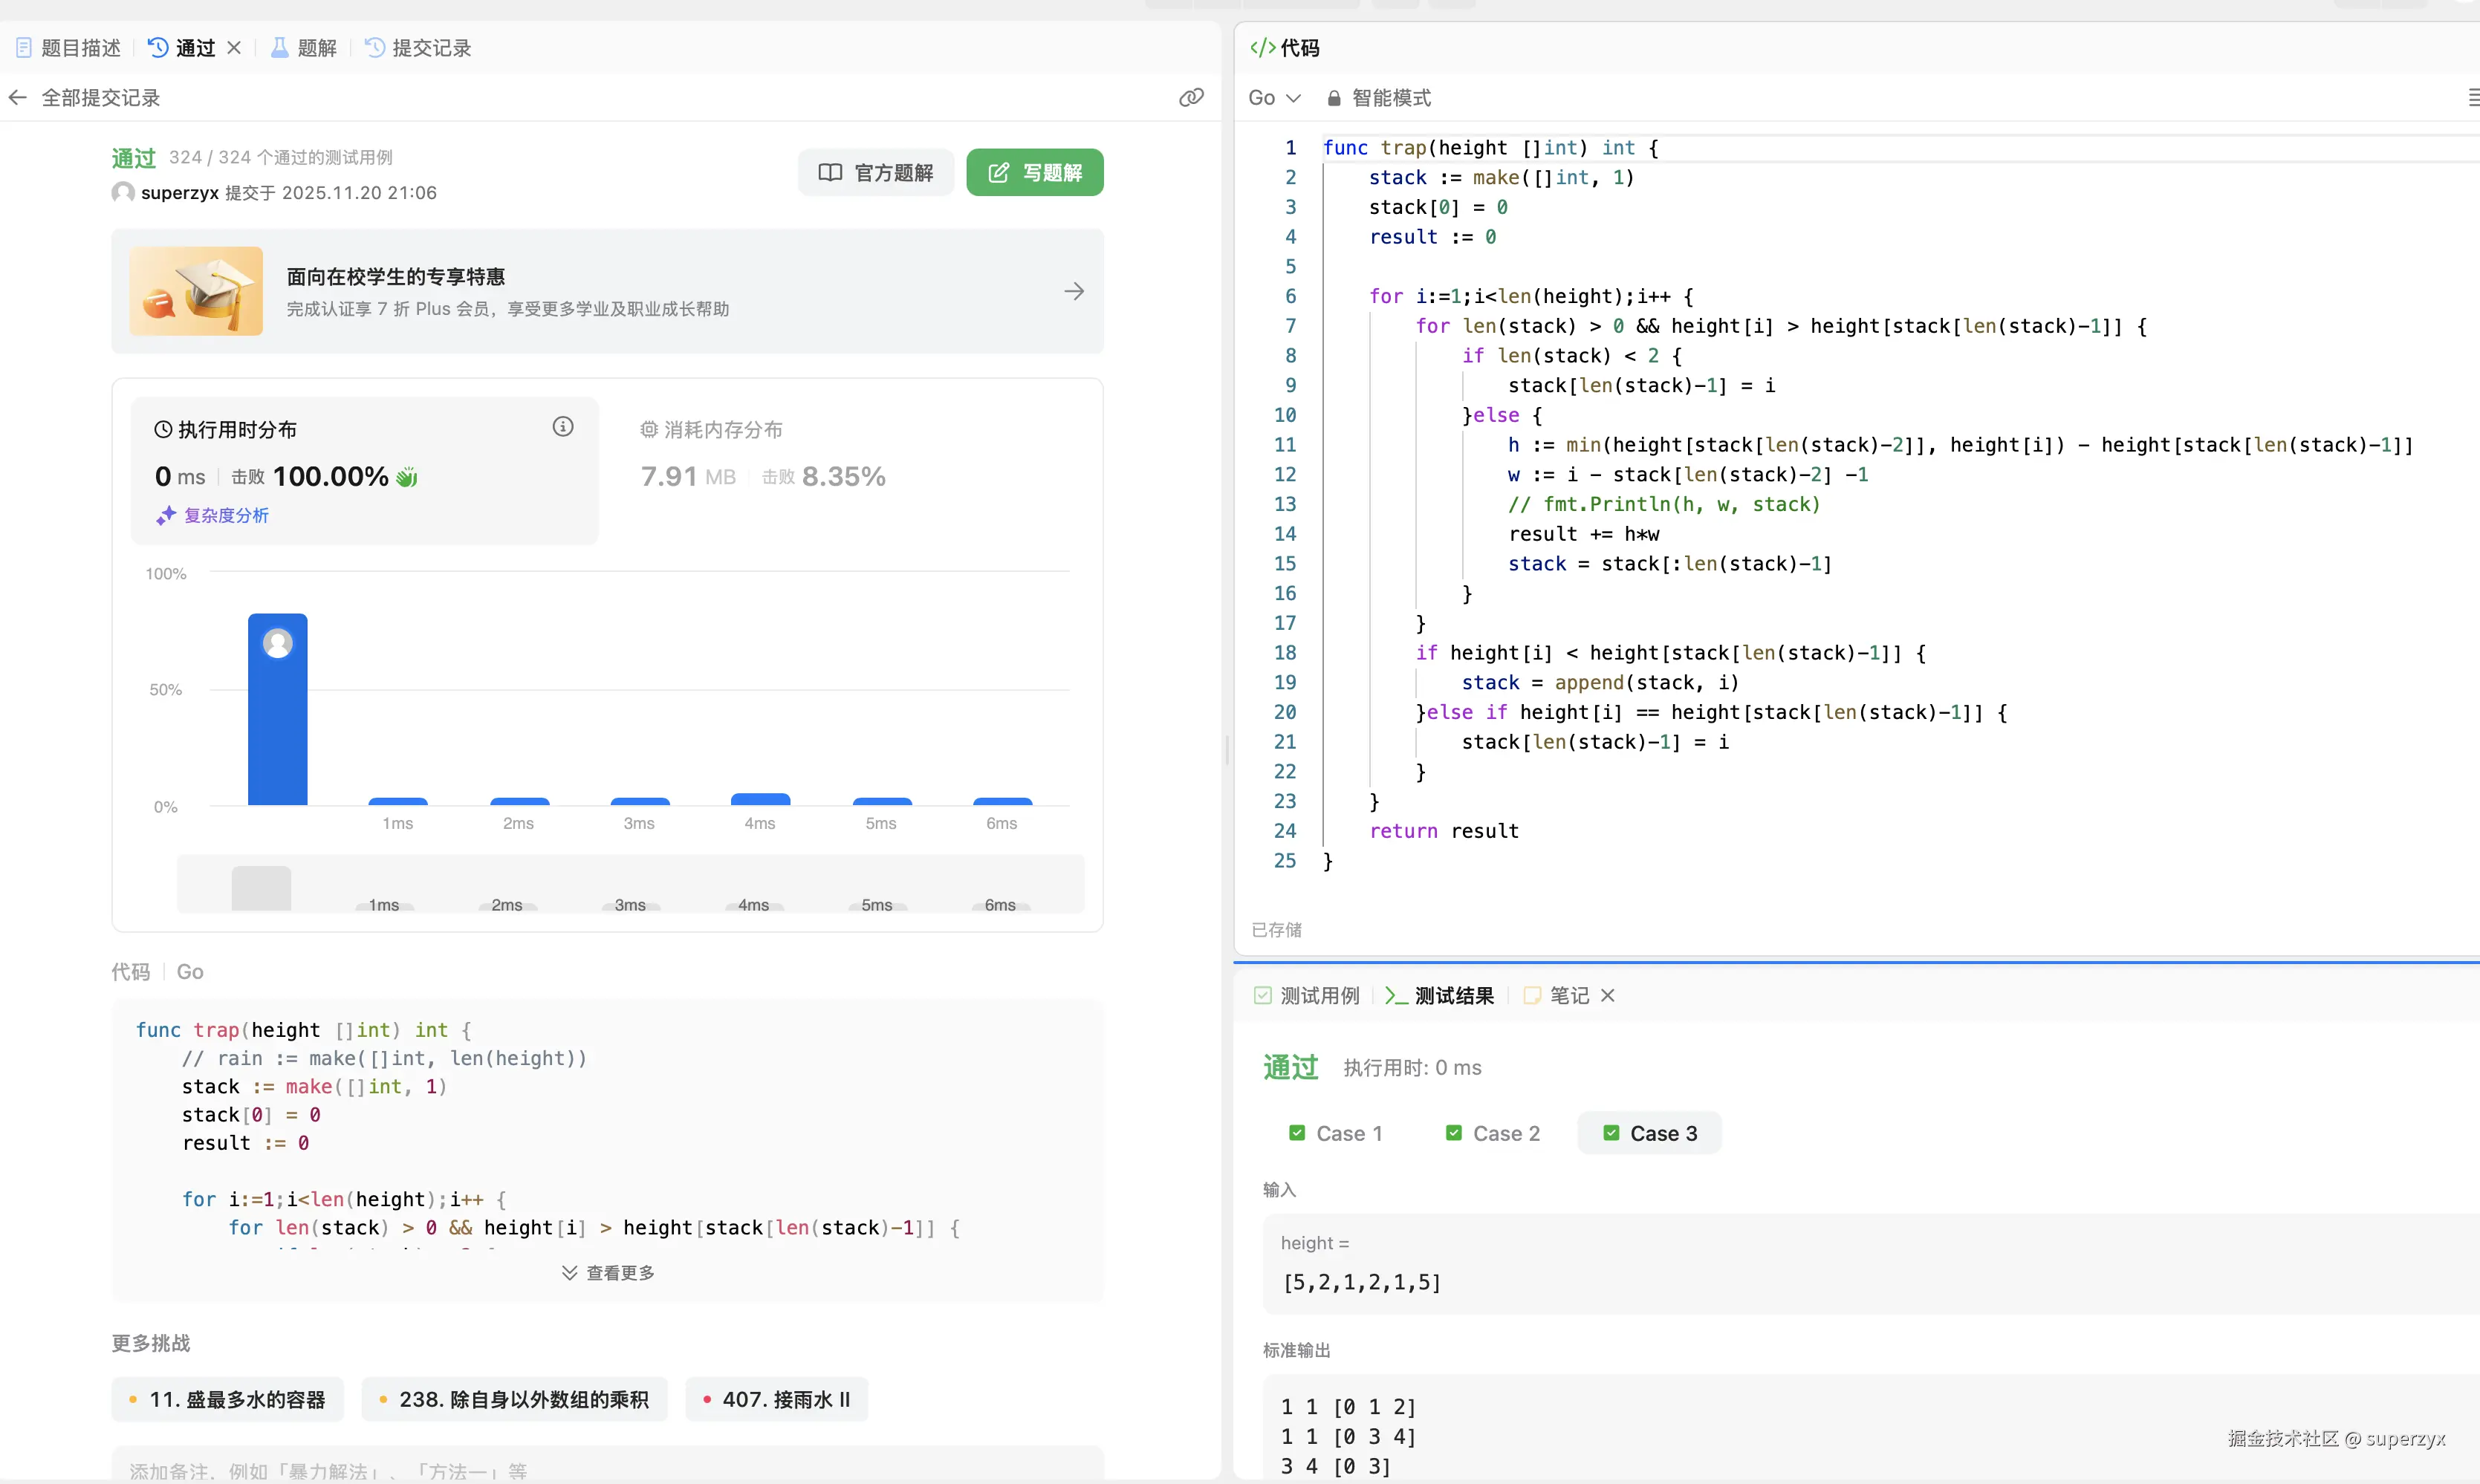Select Case 2 test result
2480x1484 pixels.
click(1494, 1133)
